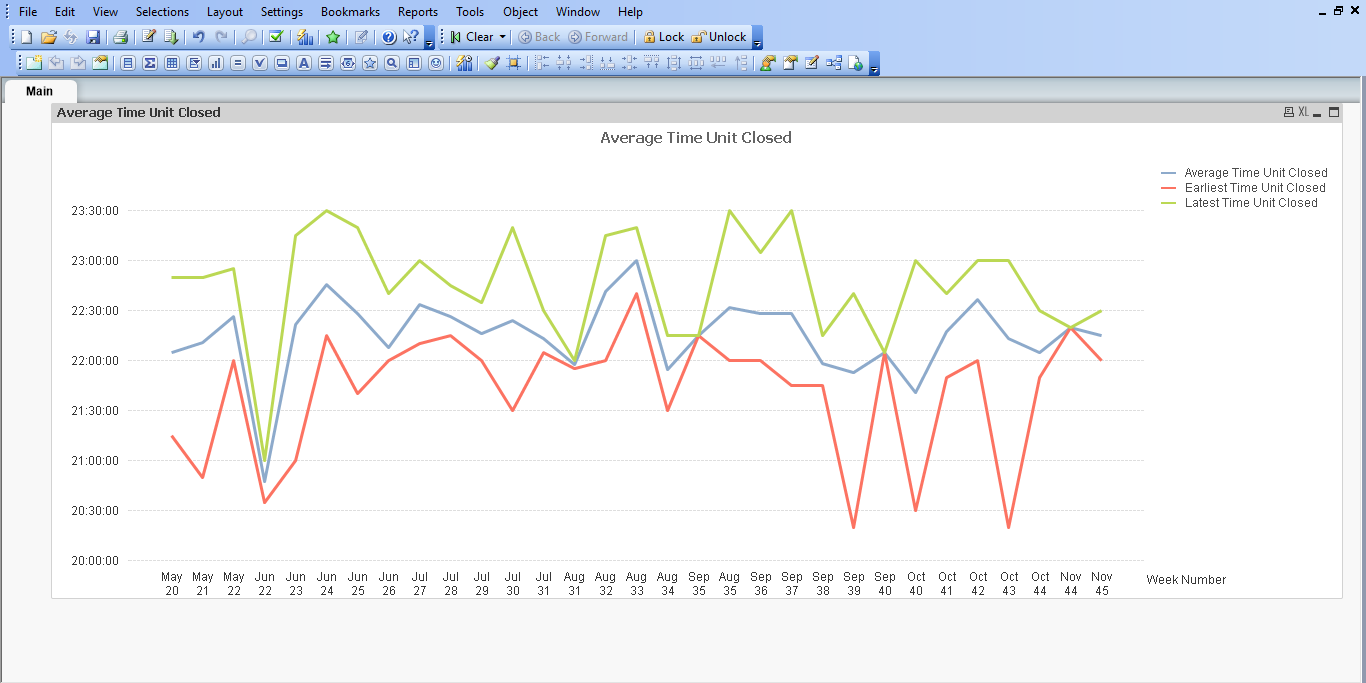The width and height of the screenshot is (1366, 683).
Task: Open Current Selections with the green checkmark icon
Action: pyautogui.click(x=276, y=37)
